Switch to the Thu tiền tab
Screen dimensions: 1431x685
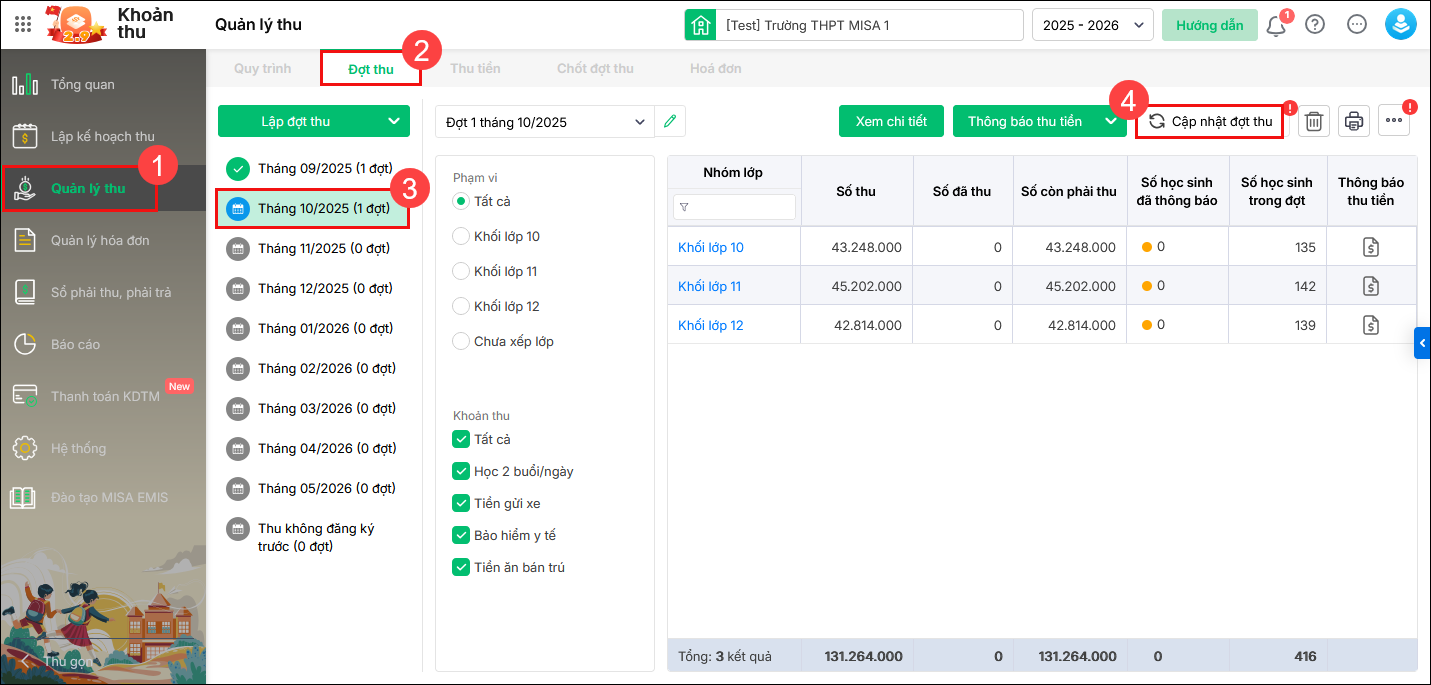pos(475,68)
